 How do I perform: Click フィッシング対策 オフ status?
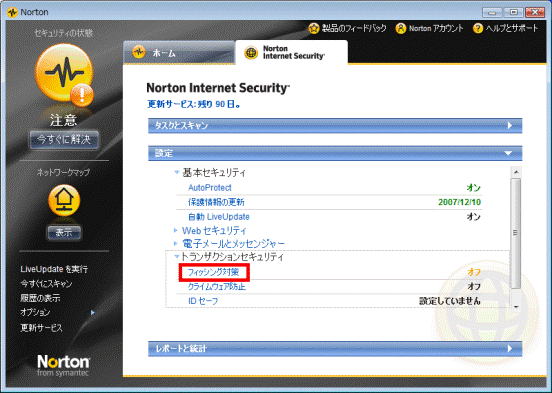pyautogui.click(x=474, y=272)
